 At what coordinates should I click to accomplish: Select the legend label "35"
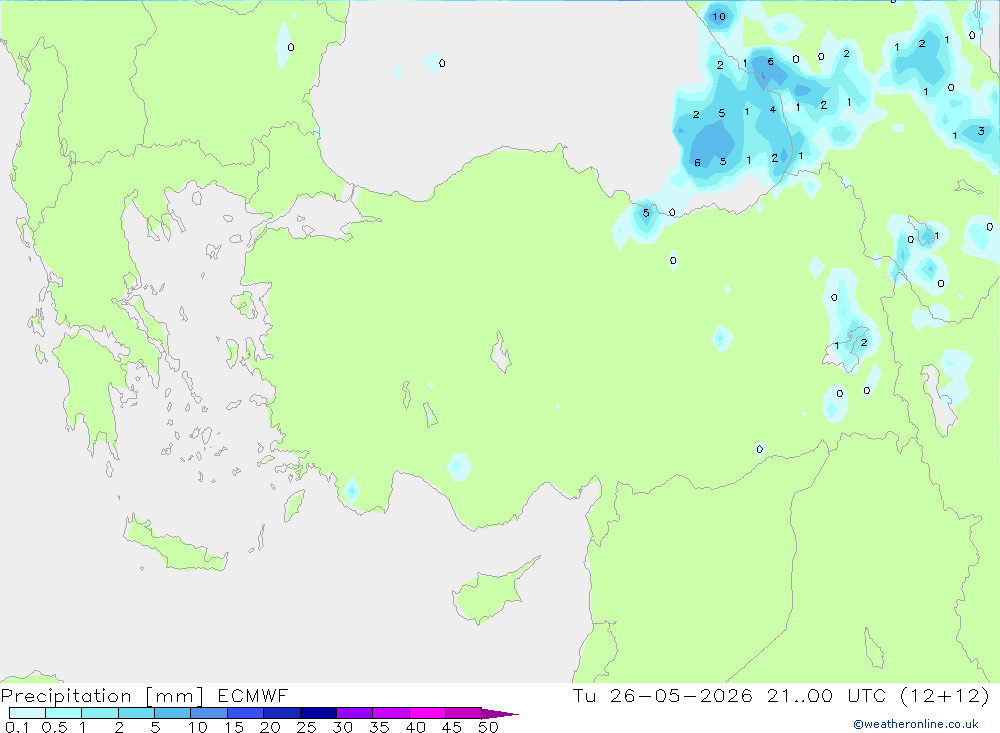pyautogui.click(x=379, y=727)
